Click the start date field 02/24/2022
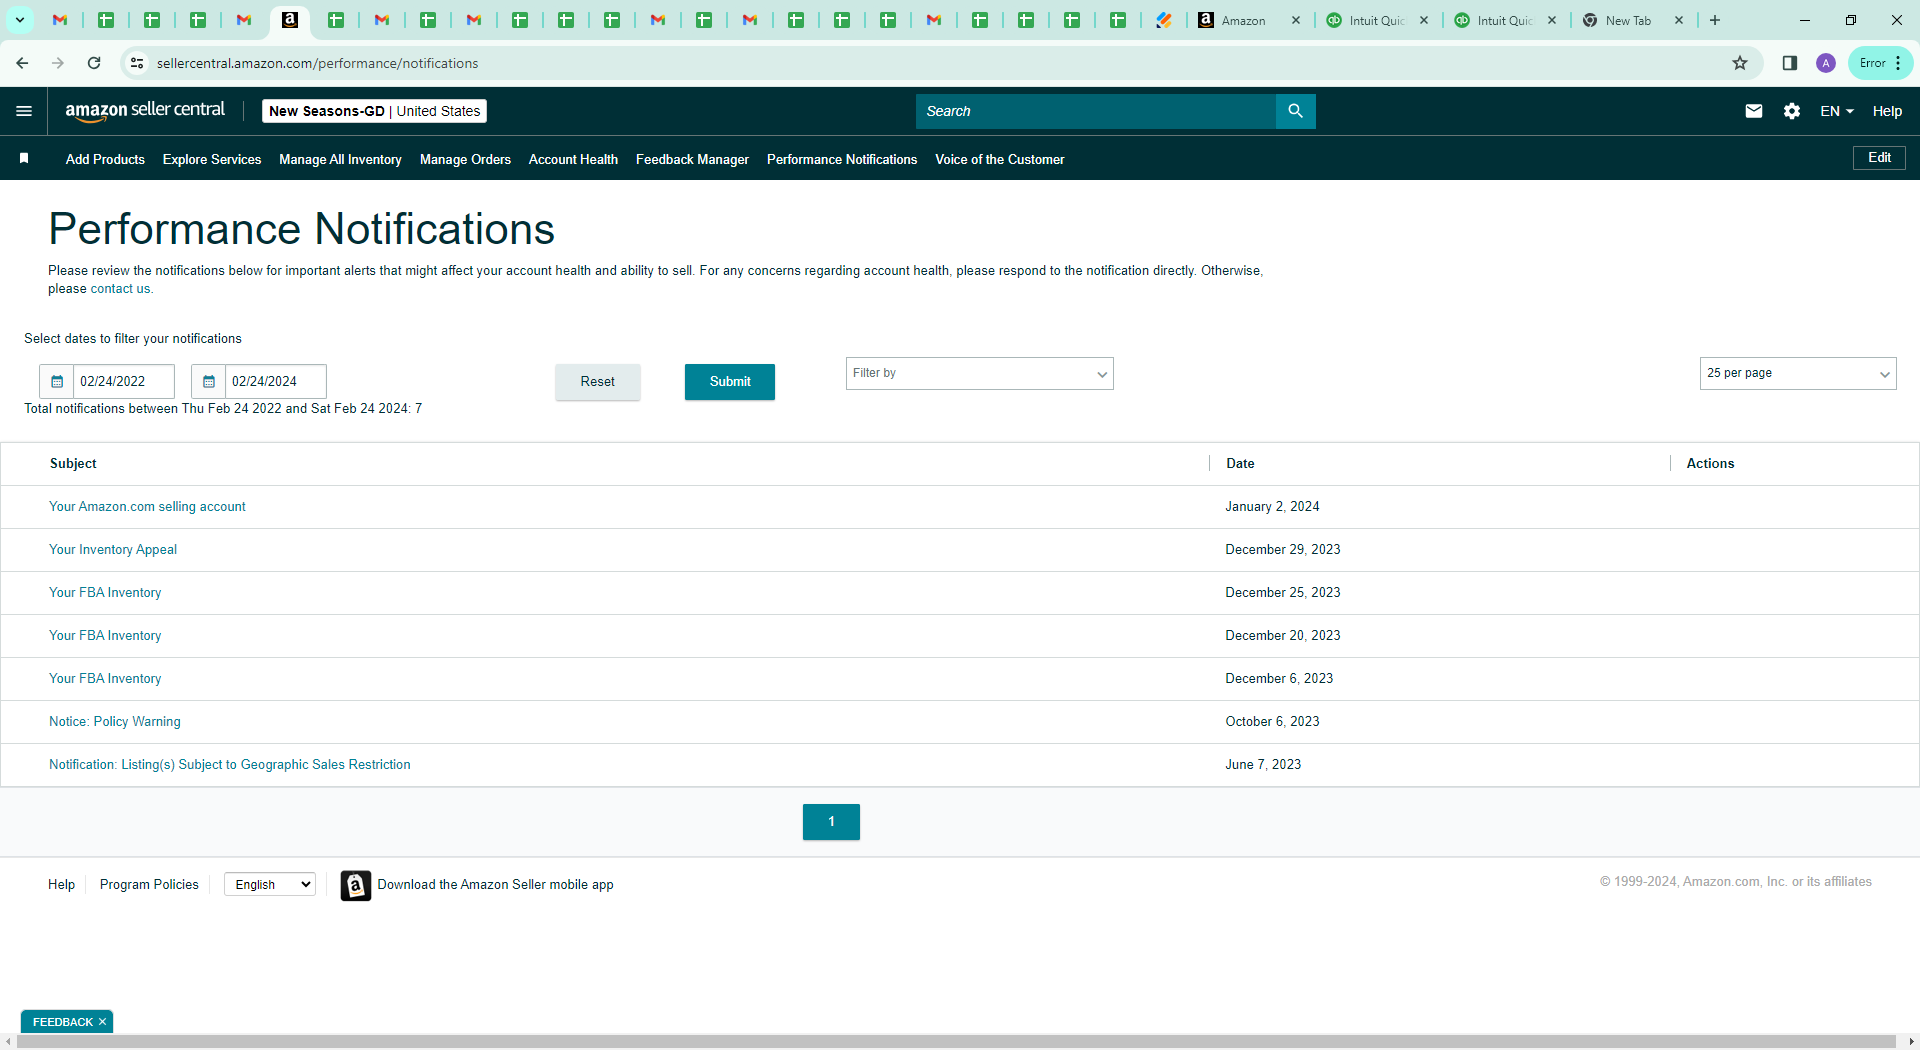This screenshot has width=1920, height=1050. pyautogui.click(x=124, y=381)
